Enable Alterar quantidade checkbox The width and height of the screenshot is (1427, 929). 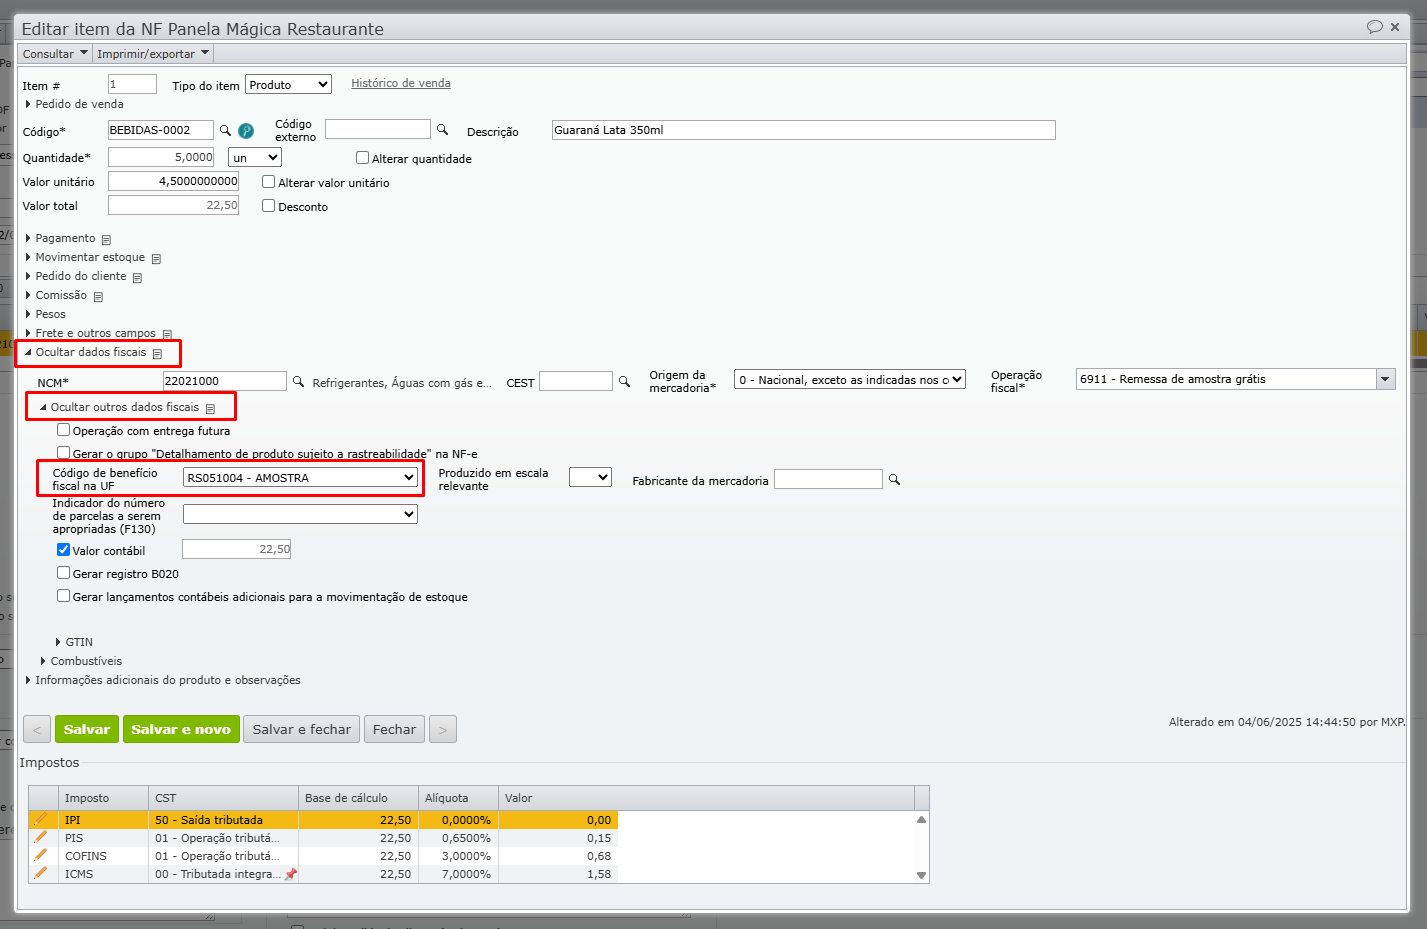pos(363,158)
